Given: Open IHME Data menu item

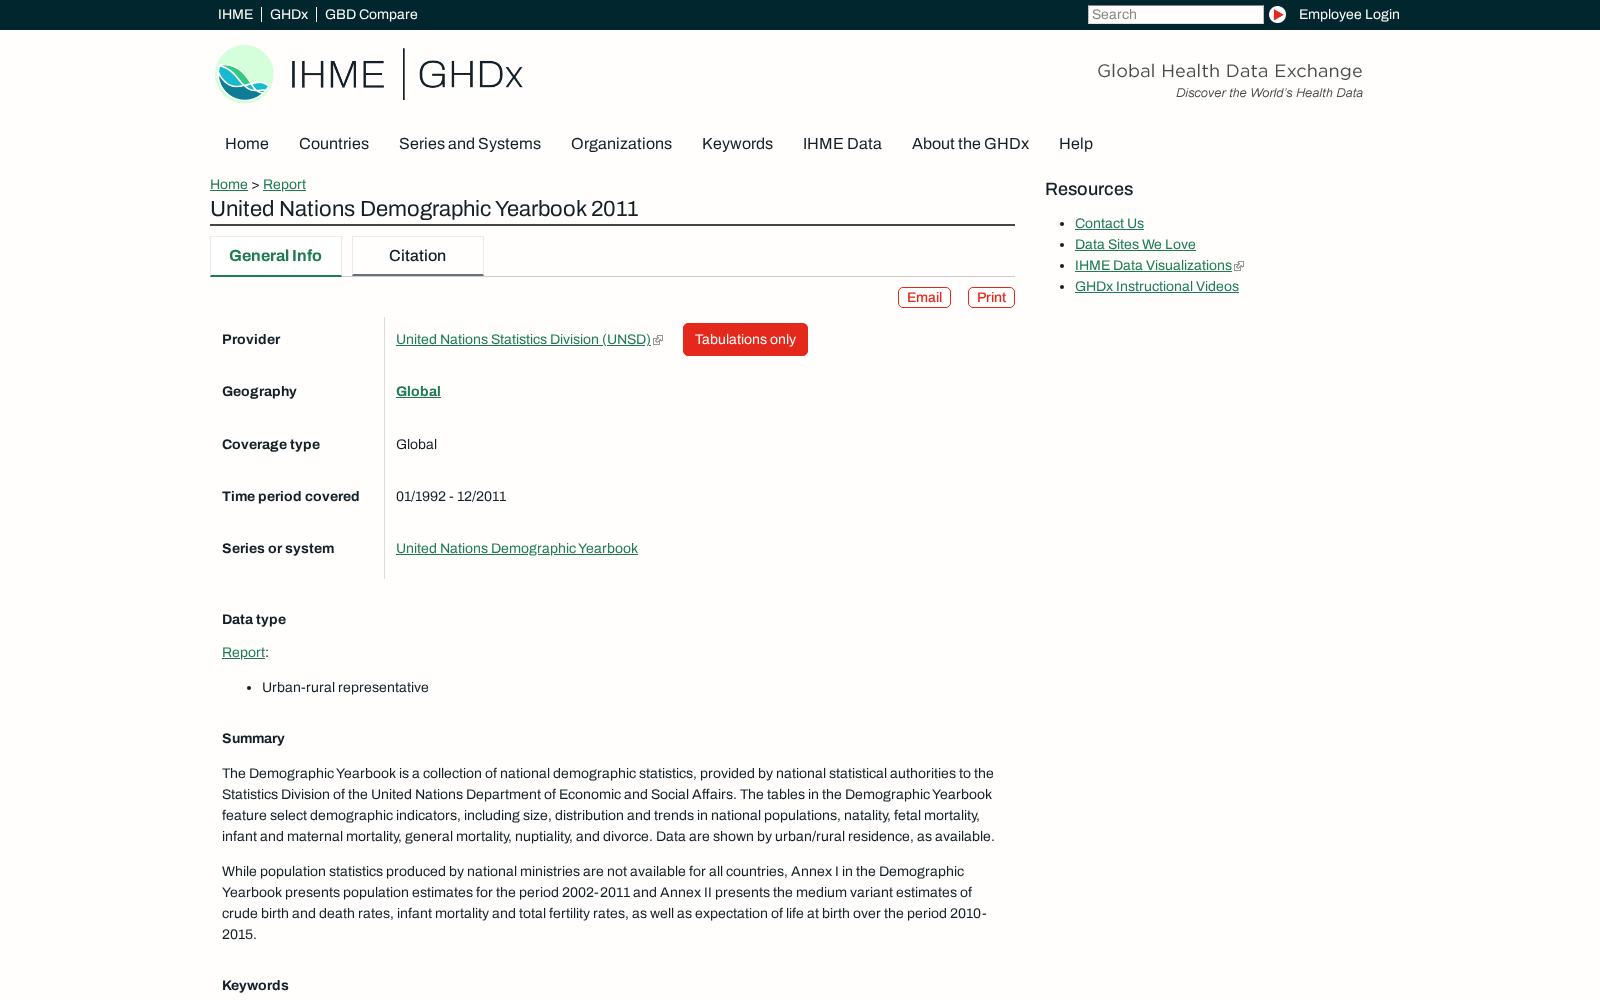Looking at the screenshot, I should (842, 144).
